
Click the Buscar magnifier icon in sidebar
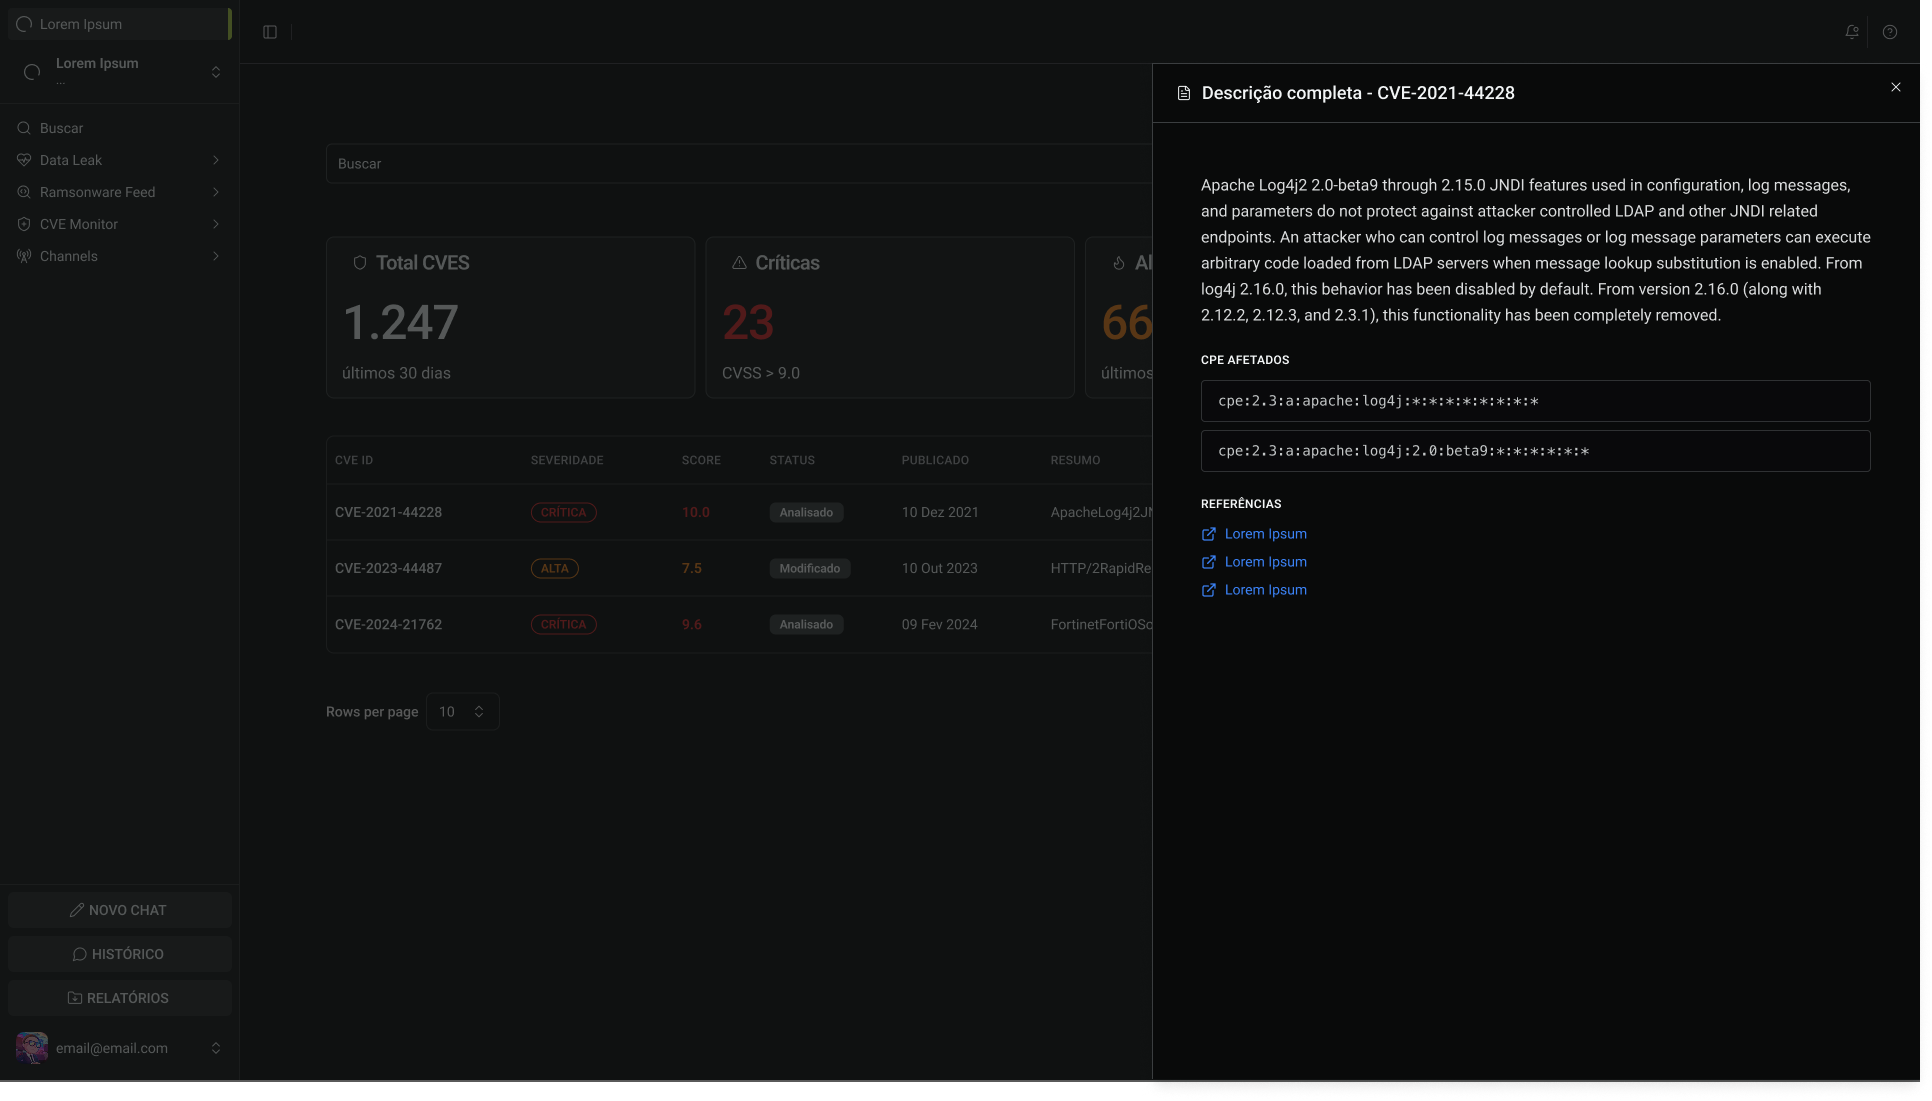pos(24,128)
